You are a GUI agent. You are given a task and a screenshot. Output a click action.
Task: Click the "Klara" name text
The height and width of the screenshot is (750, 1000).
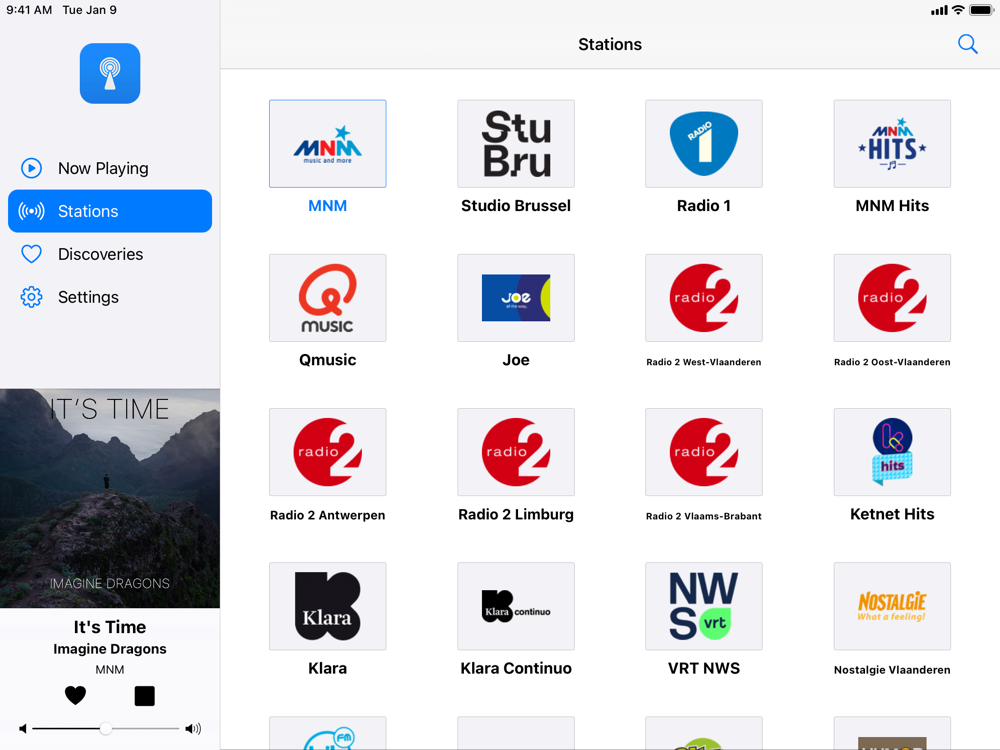point(328,668)
